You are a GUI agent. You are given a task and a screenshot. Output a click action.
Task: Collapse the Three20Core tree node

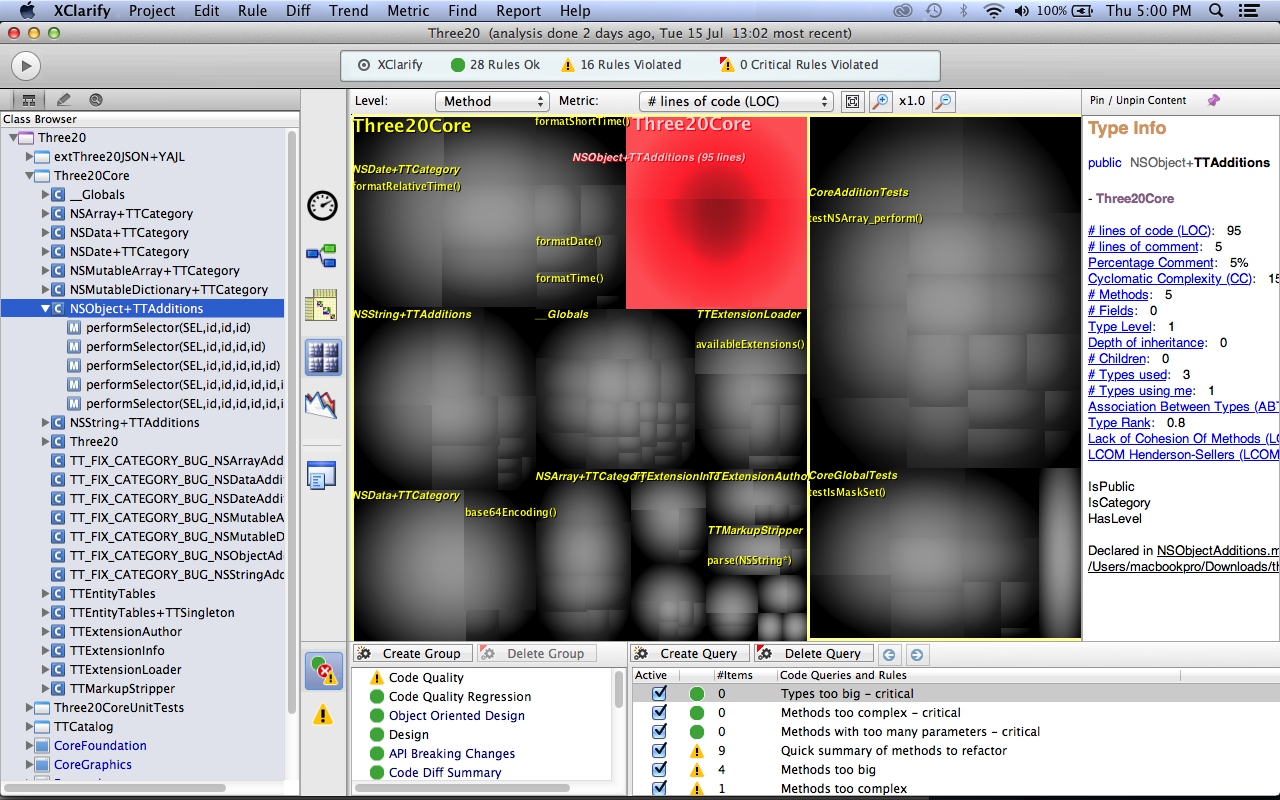tap(30, 176)
